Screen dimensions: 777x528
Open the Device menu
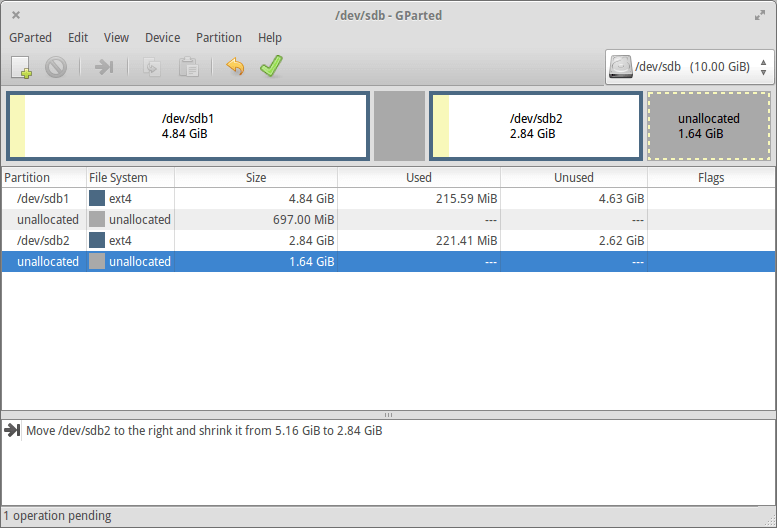(162, 37)
